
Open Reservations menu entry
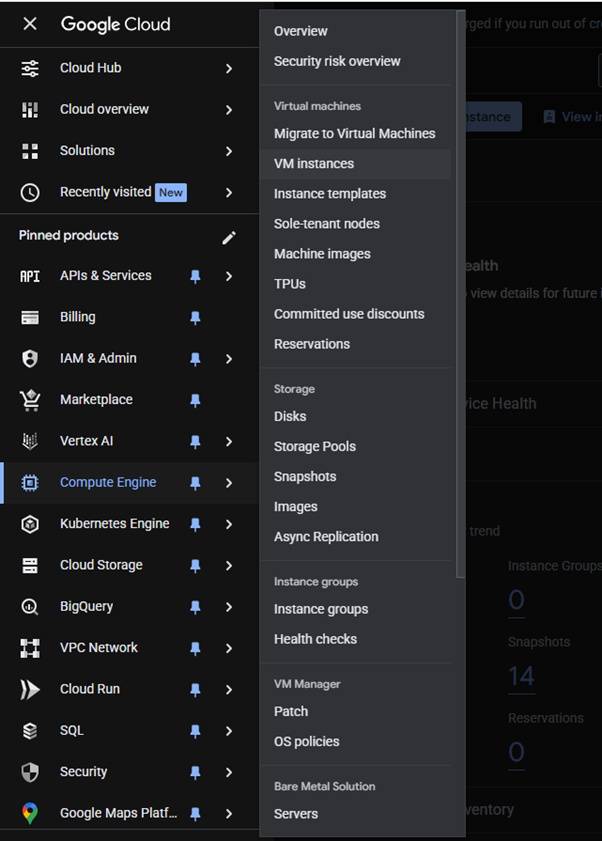pos(355,344)
